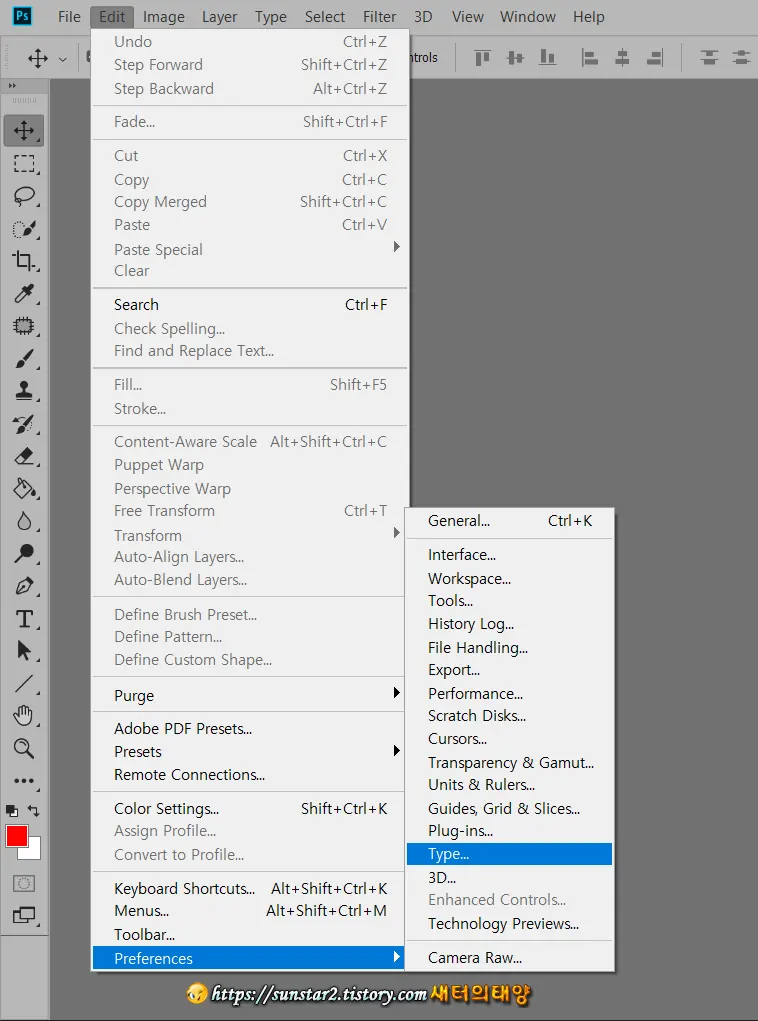Open the Edit Toolbar three-dots icon

[24, 780]
